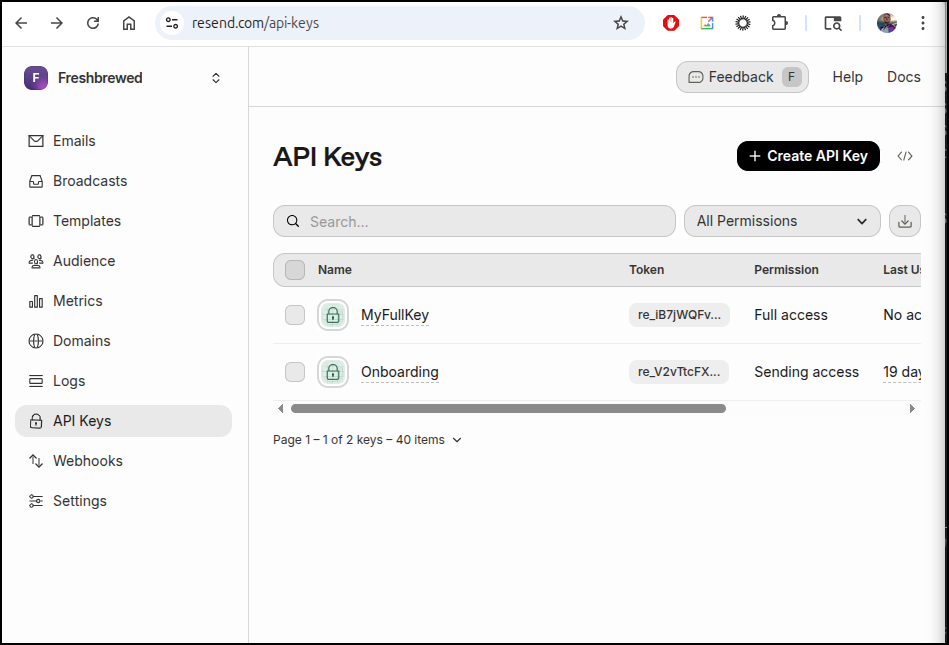Check the MyFullKey row checkbox
The height and width of the screenshot is (645, 949).
pyautogui.click(x=295, y=315)
